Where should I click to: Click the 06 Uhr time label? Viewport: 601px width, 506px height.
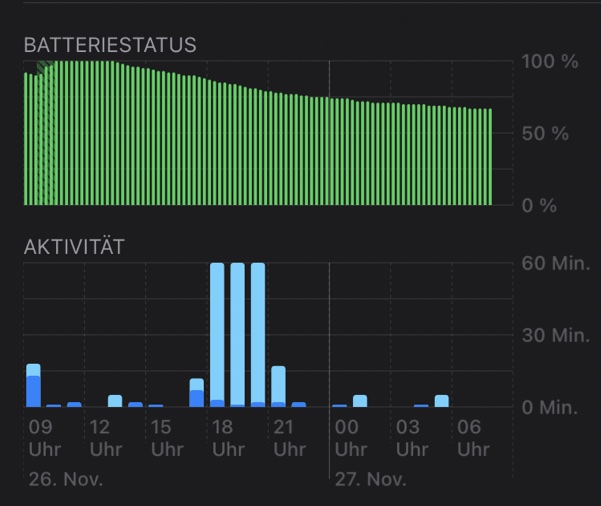point(473,438)
